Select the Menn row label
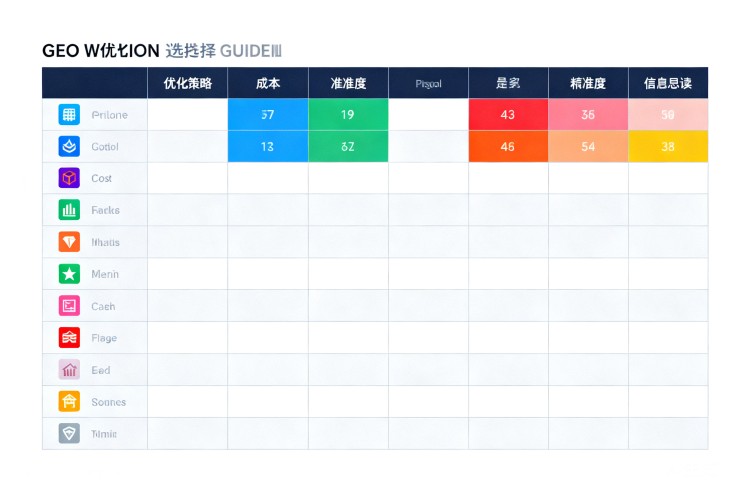750x500 pixels. coord(105,274)
